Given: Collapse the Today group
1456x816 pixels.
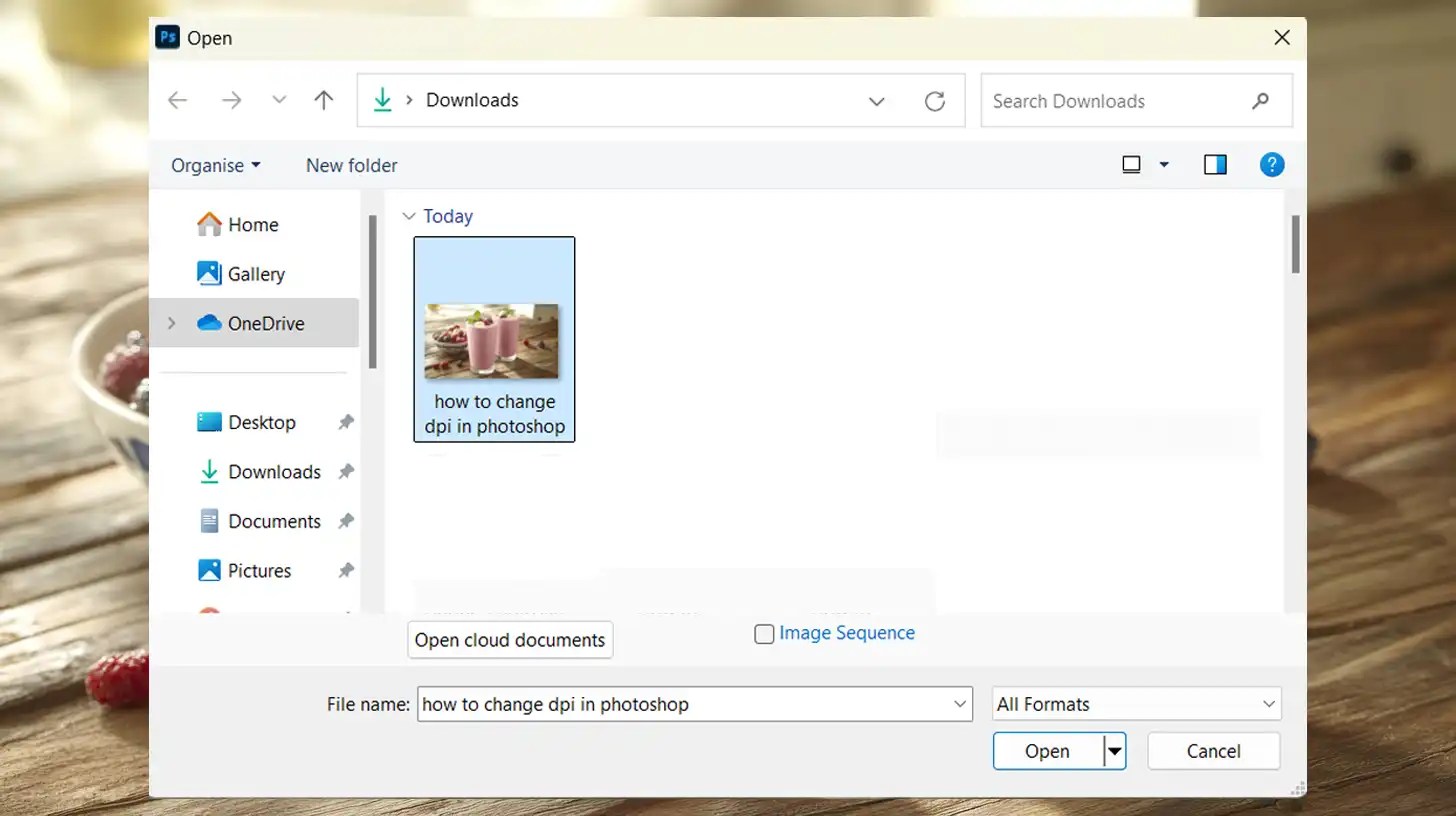Looking at the screenshot, I should (x=408, y=216).
